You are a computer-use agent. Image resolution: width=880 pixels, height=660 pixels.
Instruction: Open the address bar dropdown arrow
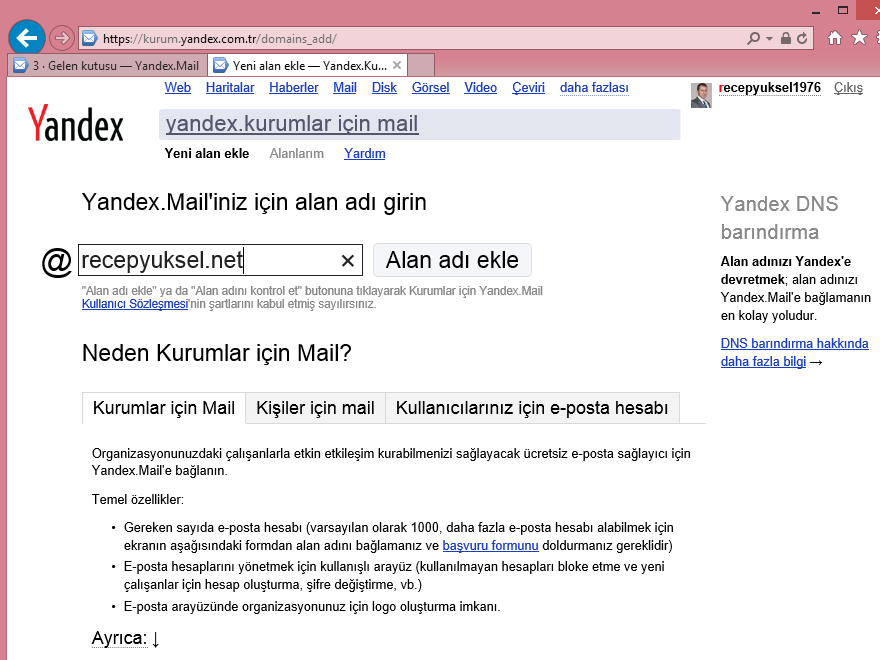769,38
